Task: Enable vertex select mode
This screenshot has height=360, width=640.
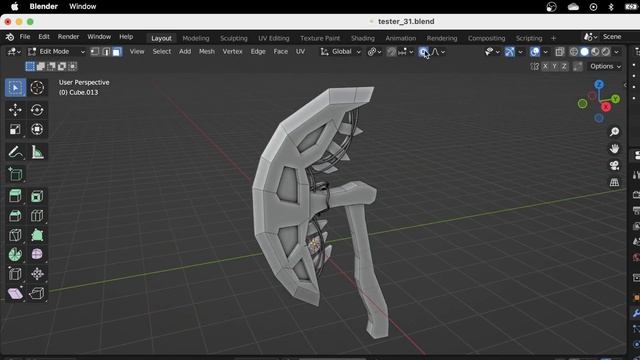Action: 95,52
